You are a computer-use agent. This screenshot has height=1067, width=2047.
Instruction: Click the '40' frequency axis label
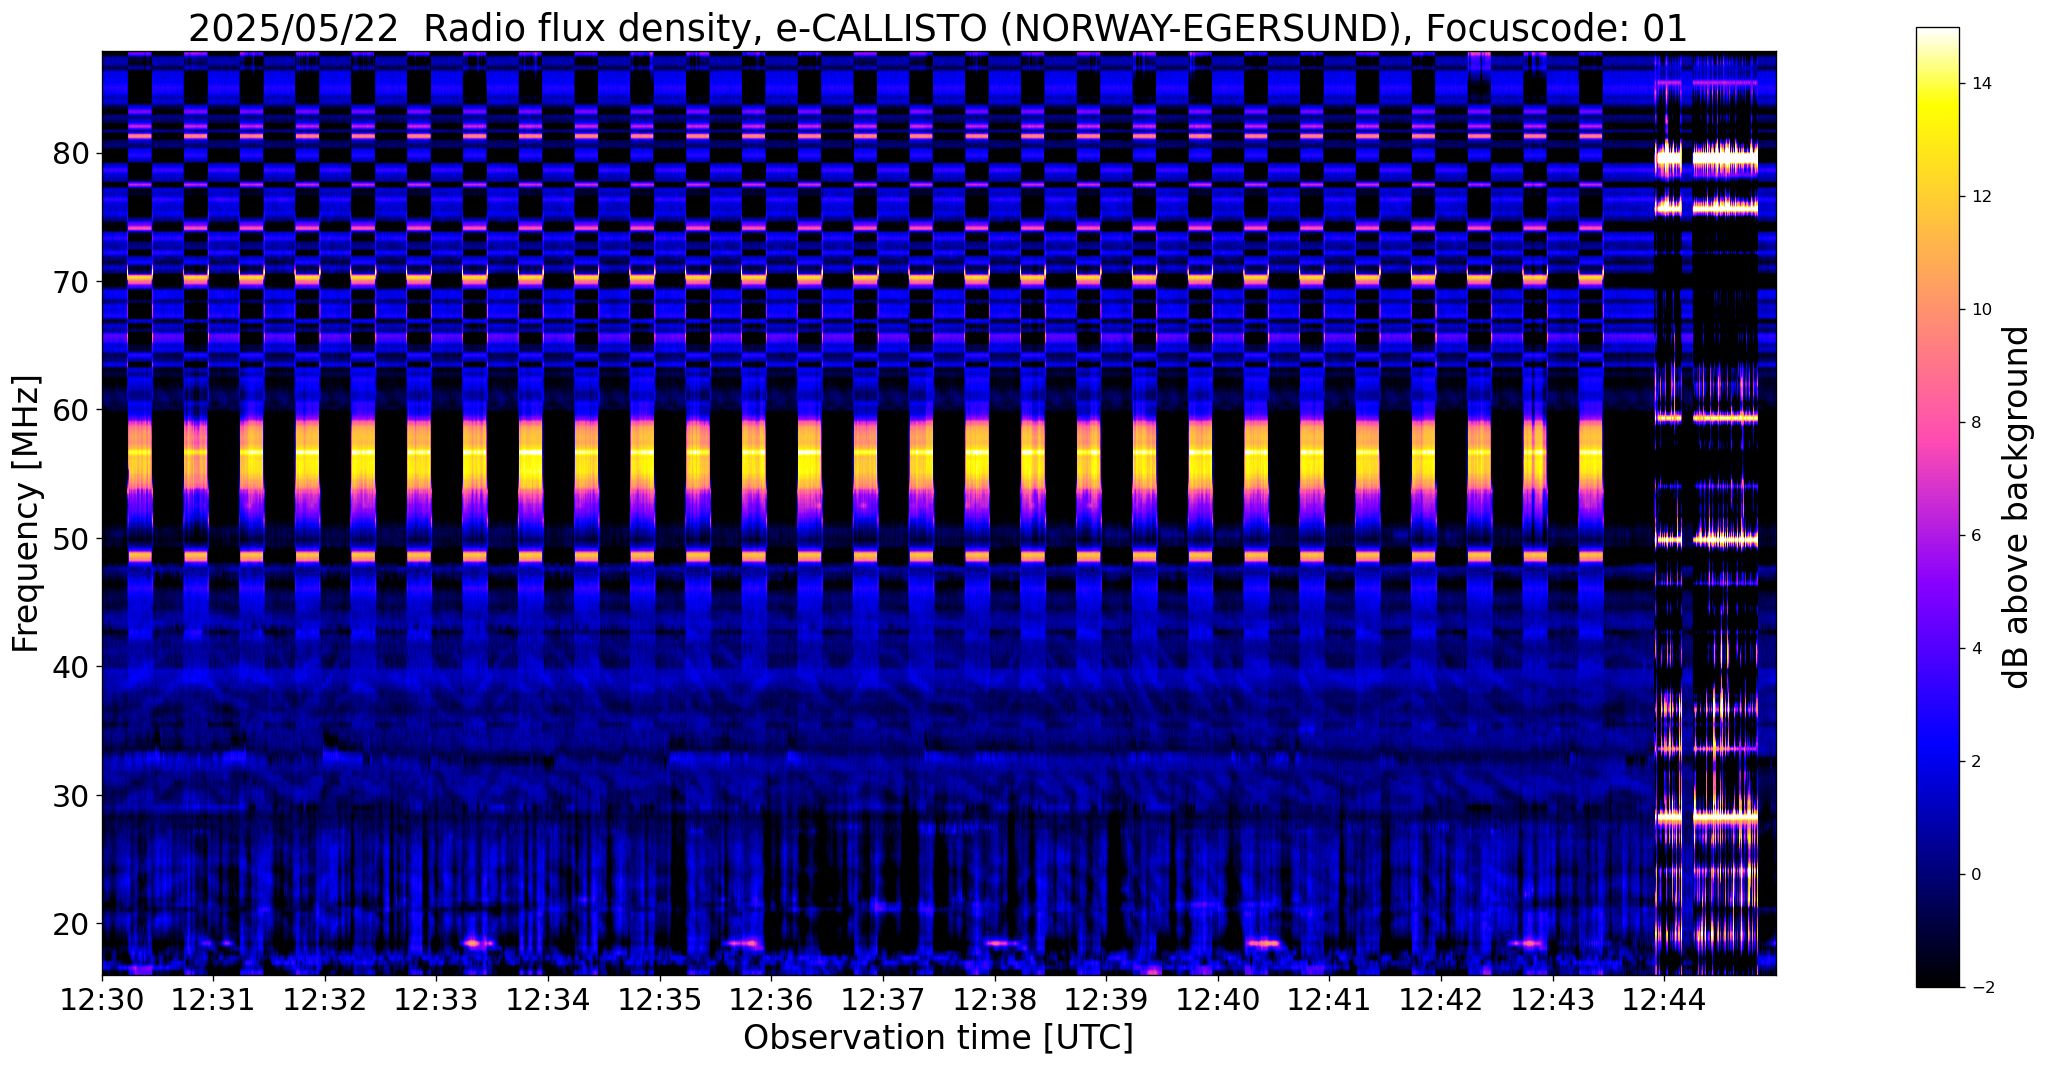click(72, 667)
